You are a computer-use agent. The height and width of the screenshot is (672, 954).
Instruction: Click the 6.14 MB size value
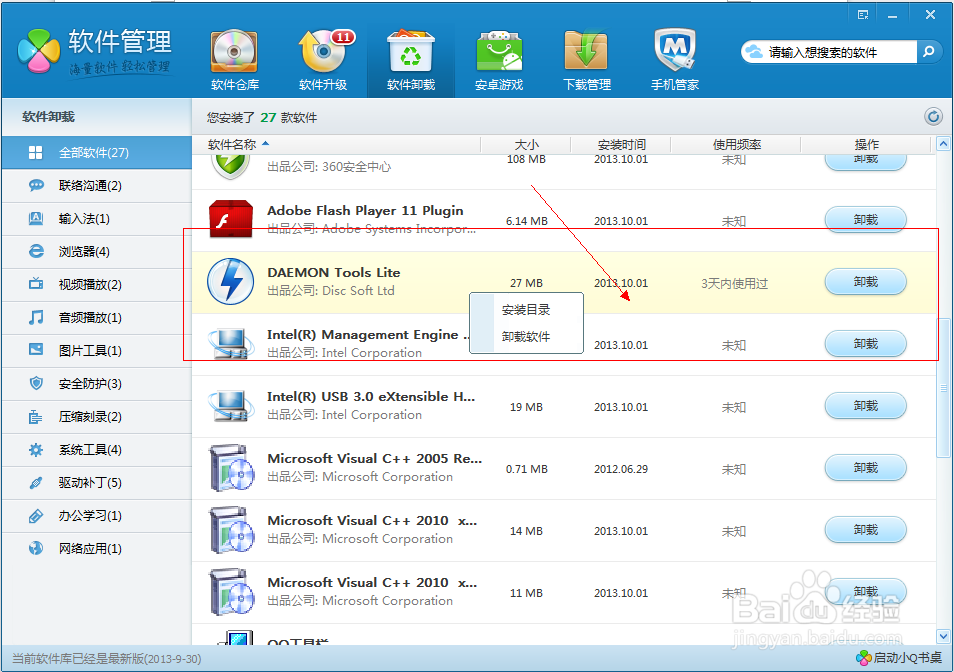(x=527, y=221)
